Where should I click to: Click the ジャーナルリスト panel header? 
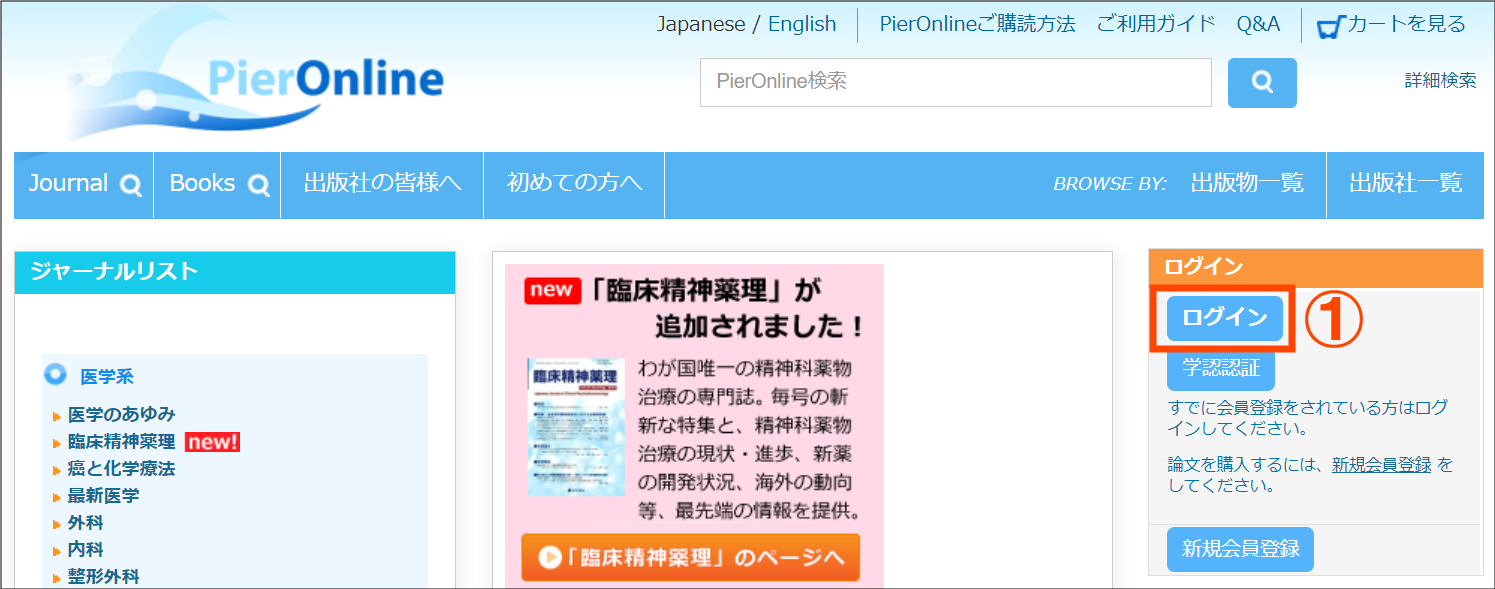235,272
